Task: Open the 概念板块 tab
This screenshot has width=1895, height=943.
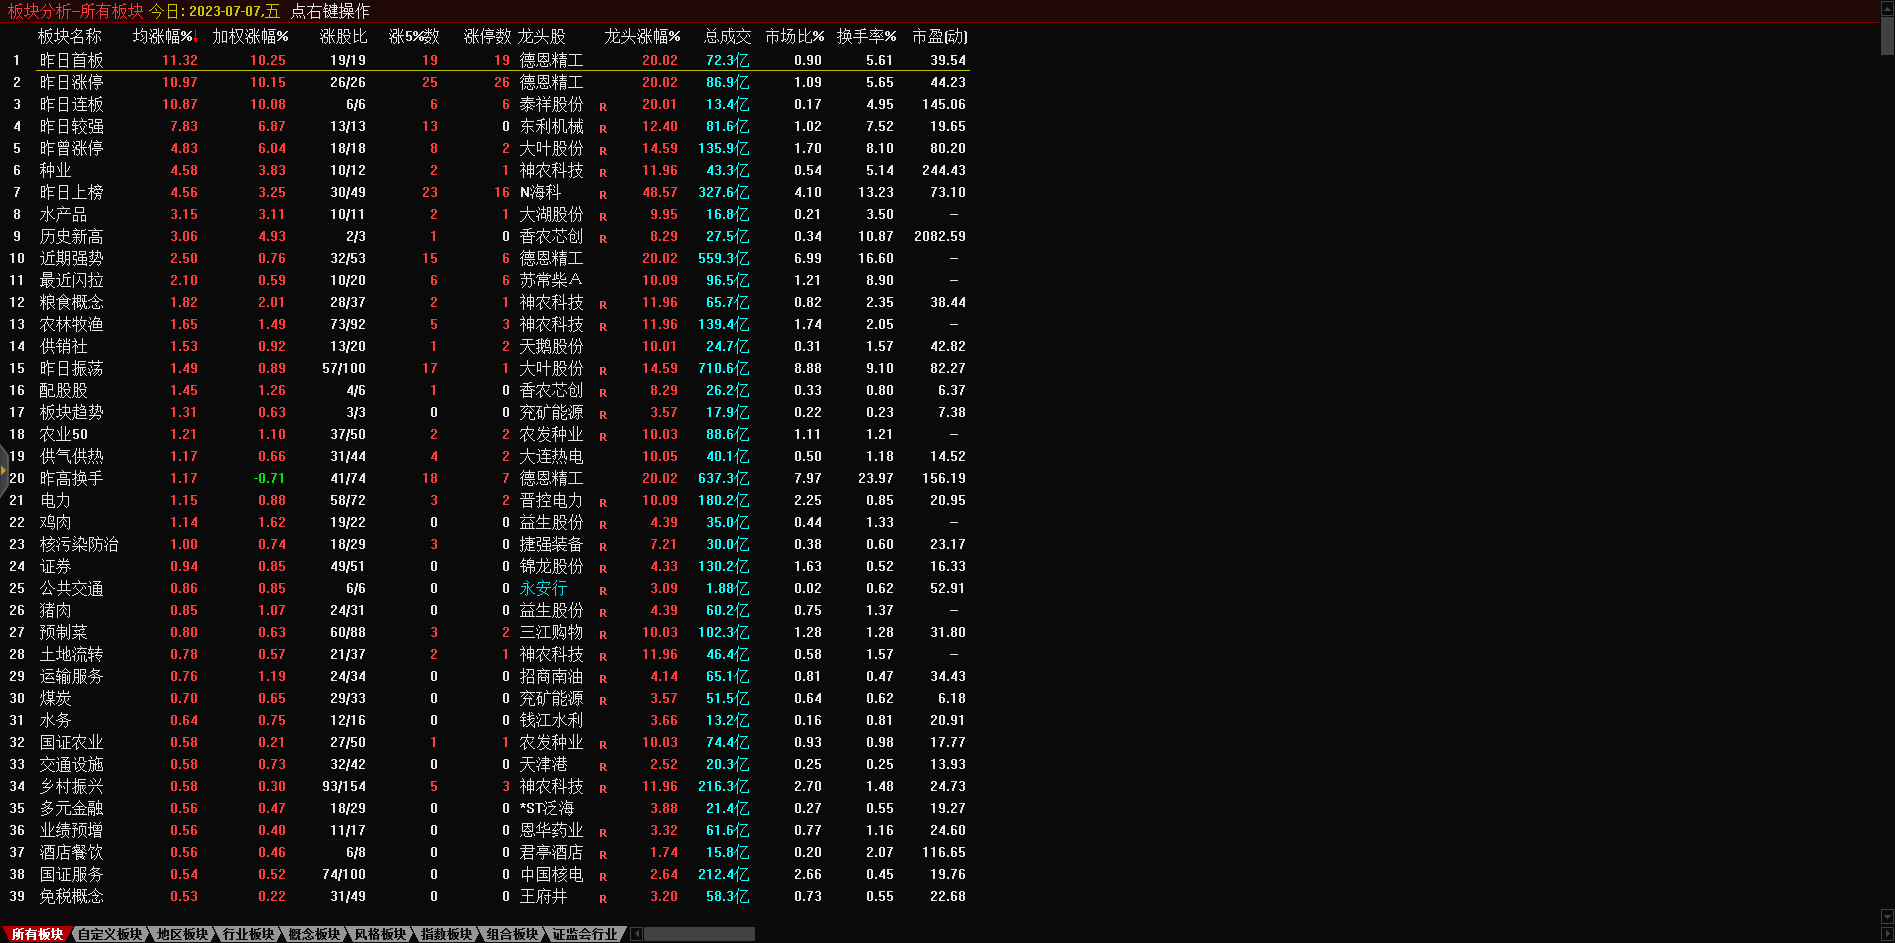Action: [x=314, y=934]
